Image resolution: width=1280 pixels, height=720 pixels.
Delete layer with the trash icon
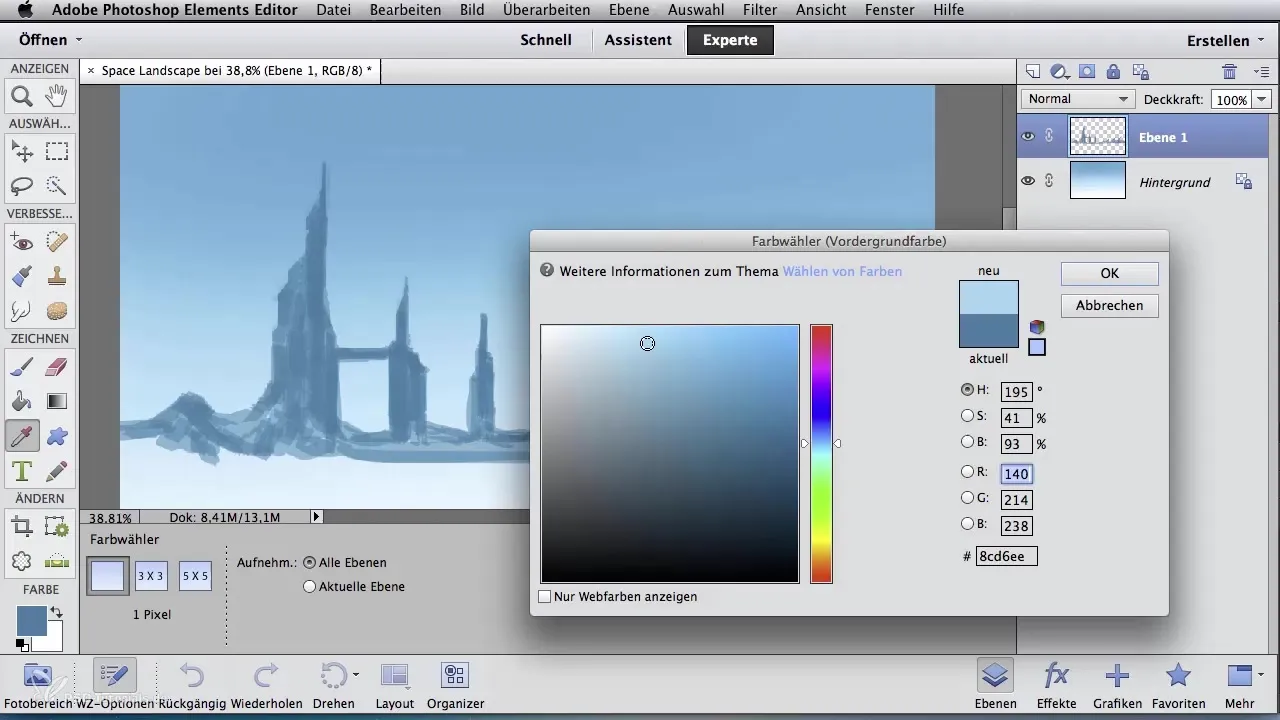[x=1230, y=71]
